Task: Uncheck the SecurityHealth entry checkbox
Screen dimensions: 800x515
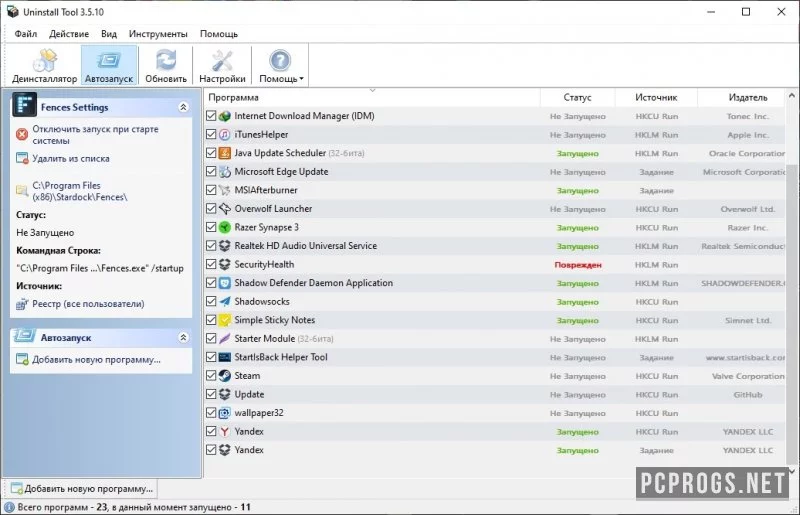Action: pos(211,264)
